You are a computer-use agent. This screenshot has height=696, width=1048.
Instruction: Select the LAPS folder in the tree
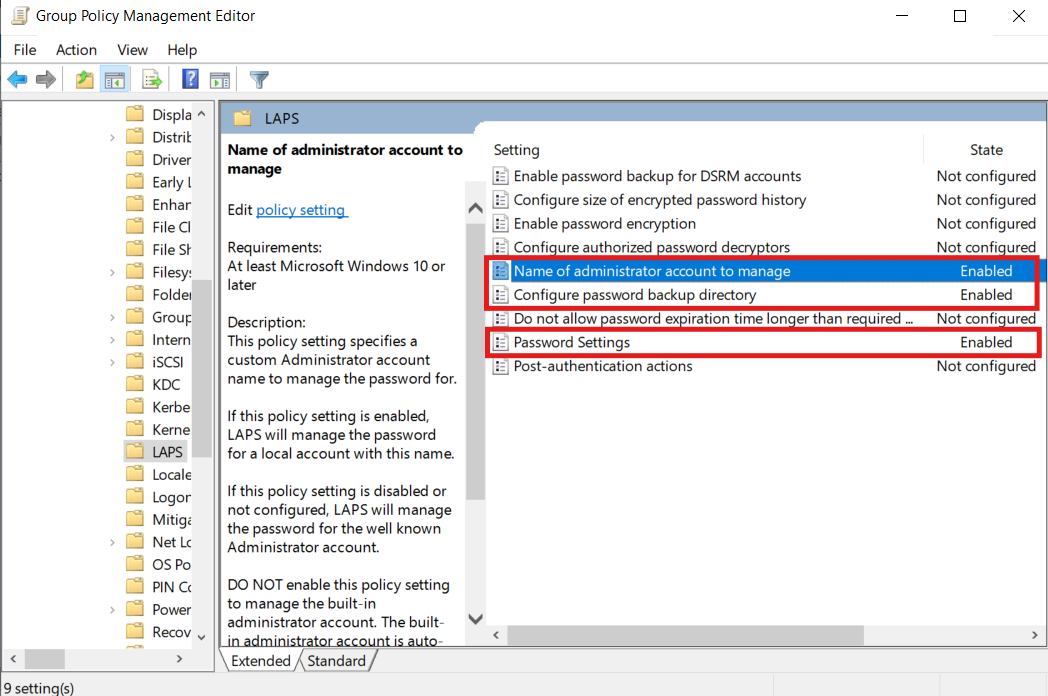tap(167, 452)
